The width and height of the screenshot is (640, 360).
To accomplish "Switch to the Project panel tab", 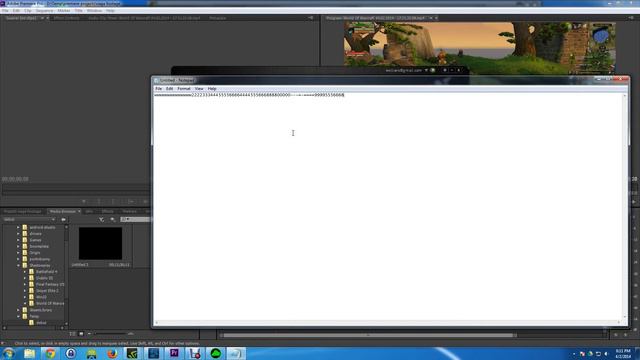I will 23,211.
